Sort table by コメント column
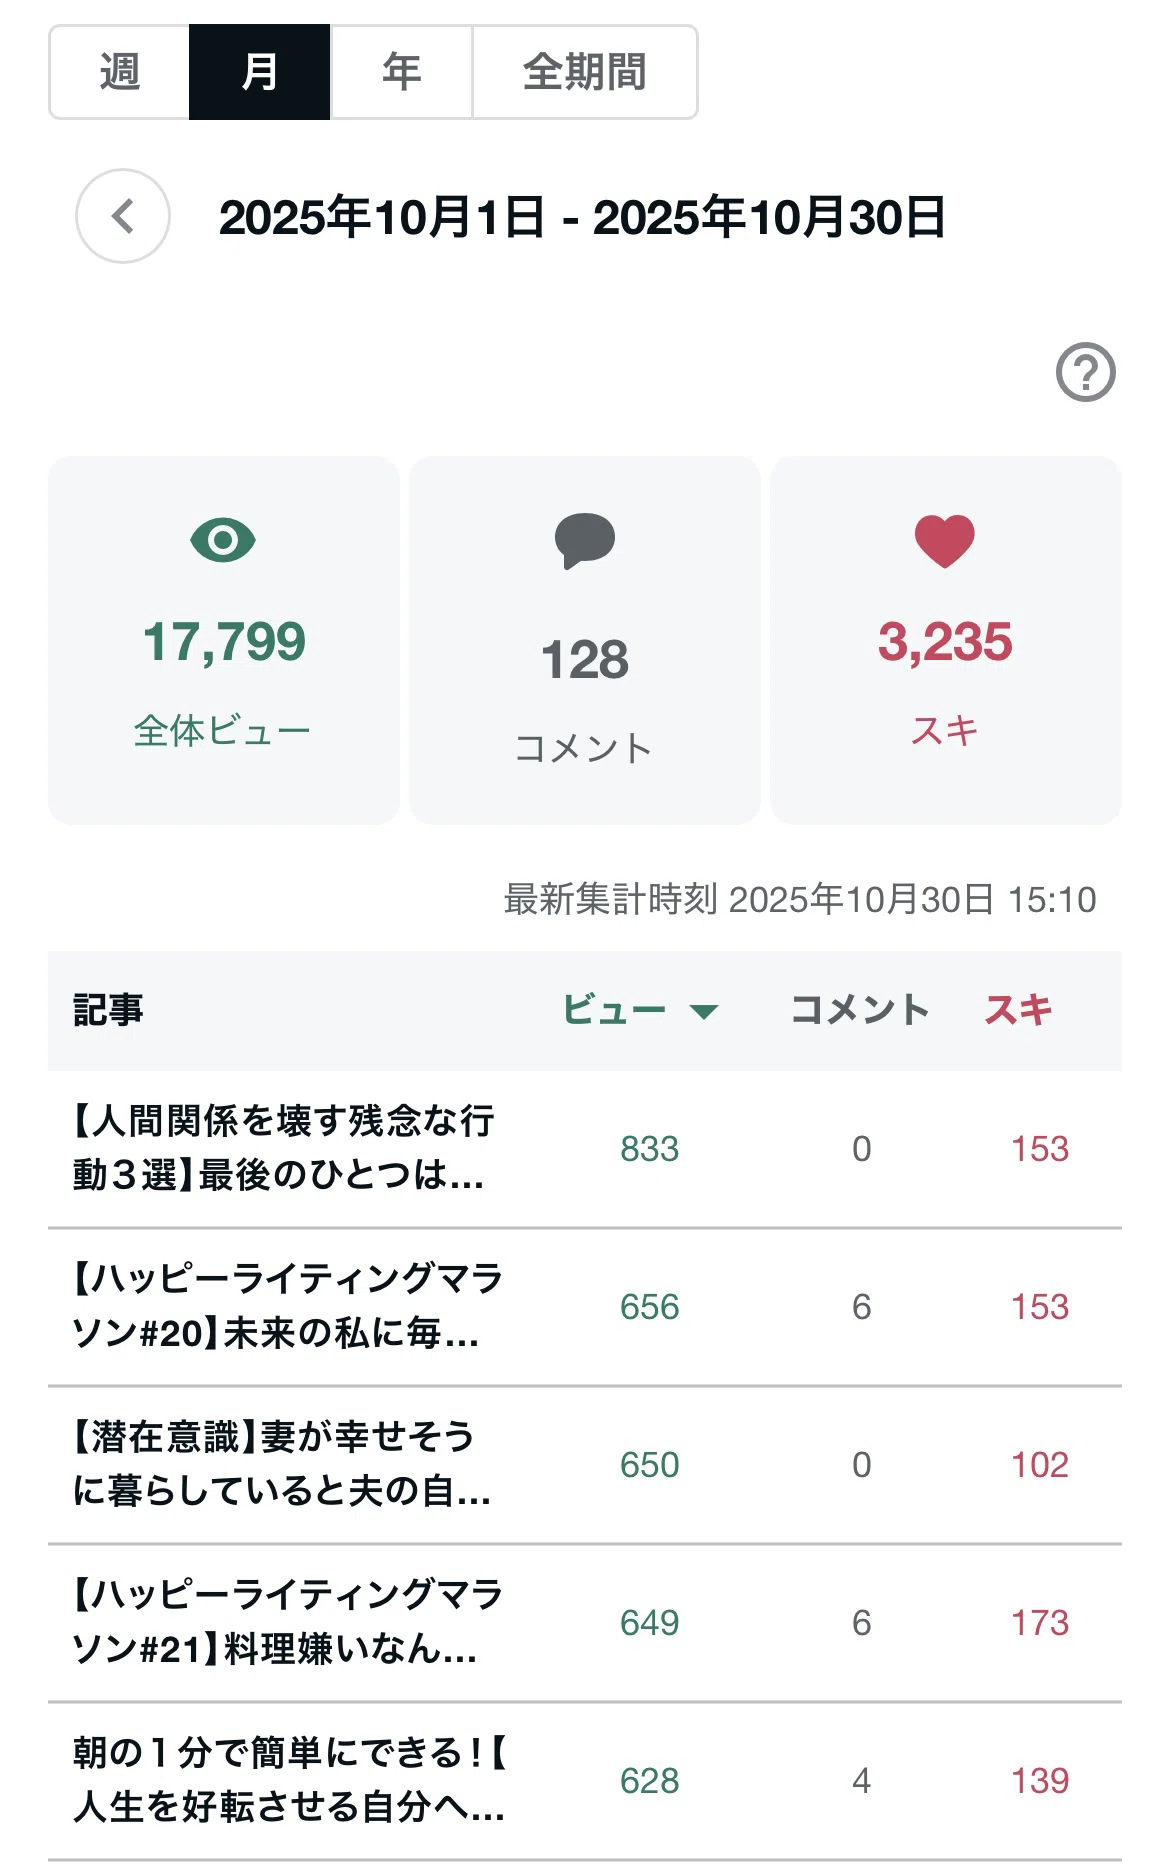Screen dimensions: 1170x1875 click(860, 1010)
